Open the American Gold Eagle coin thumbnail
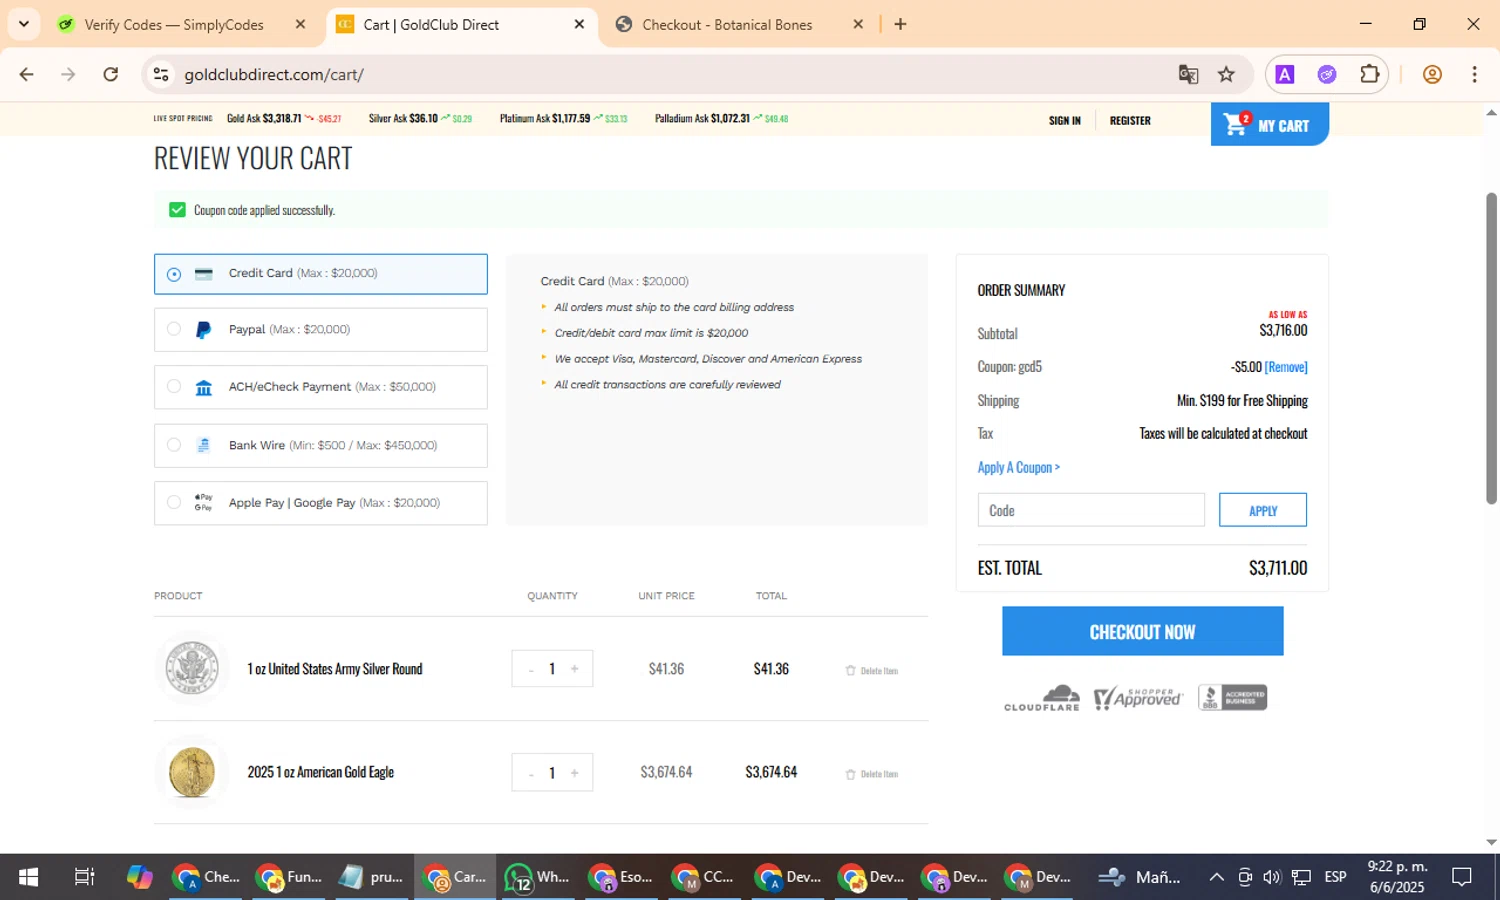The image size is (1500, 900). point(192,772)
